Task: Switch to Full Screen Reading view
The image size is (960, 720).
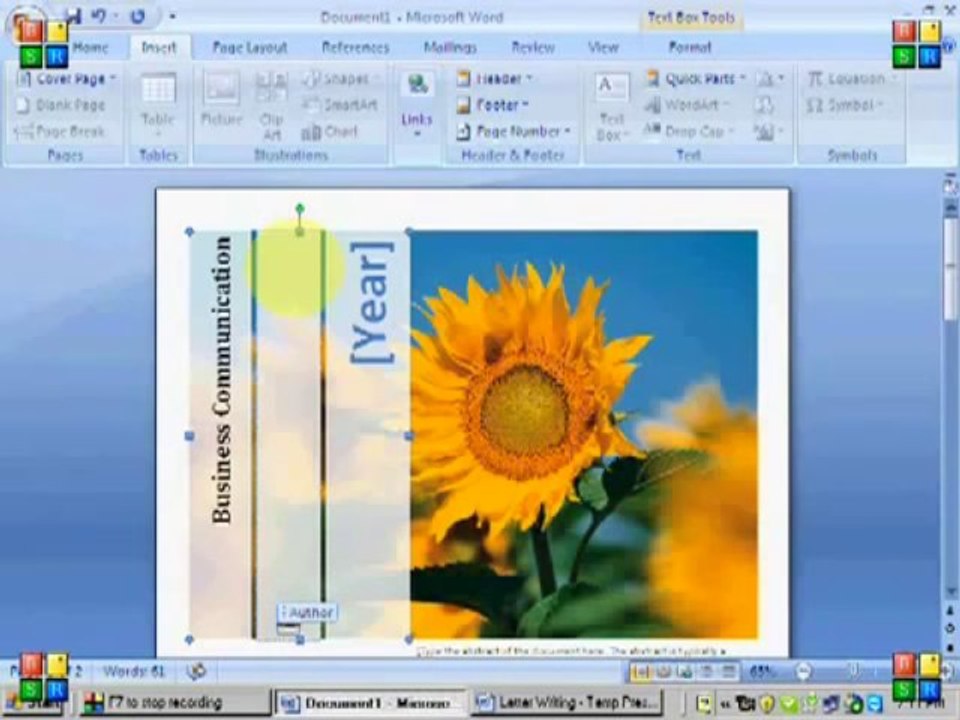Action: [x=664, y=672]
